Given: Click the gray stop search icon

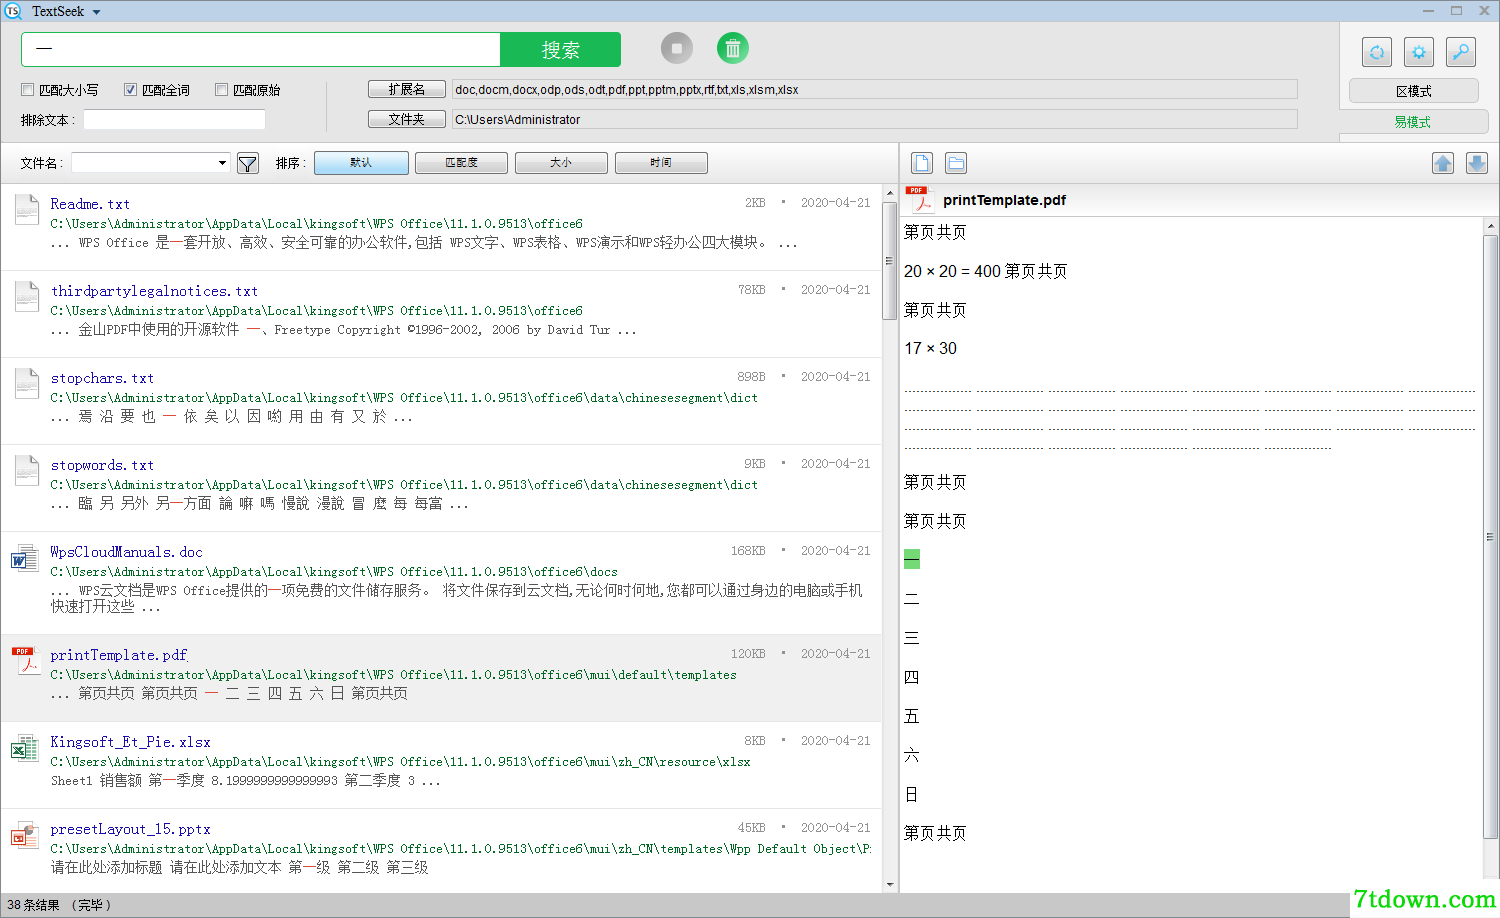Looking at the screenshot, I should click(677, 48).
